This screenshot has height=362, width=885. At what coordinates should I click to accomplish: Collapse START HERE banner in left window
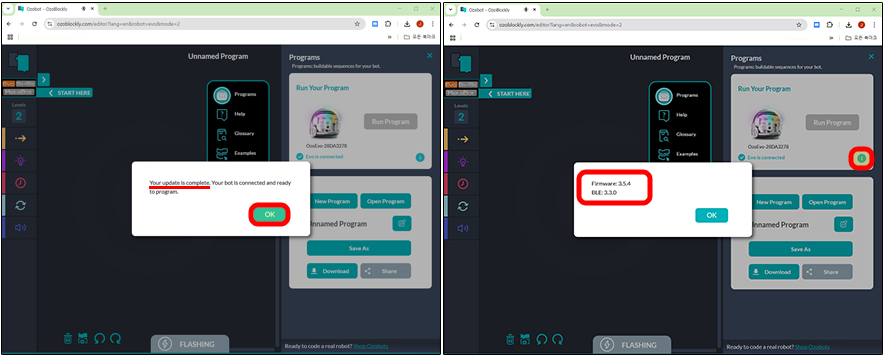[x=64, y=93]
